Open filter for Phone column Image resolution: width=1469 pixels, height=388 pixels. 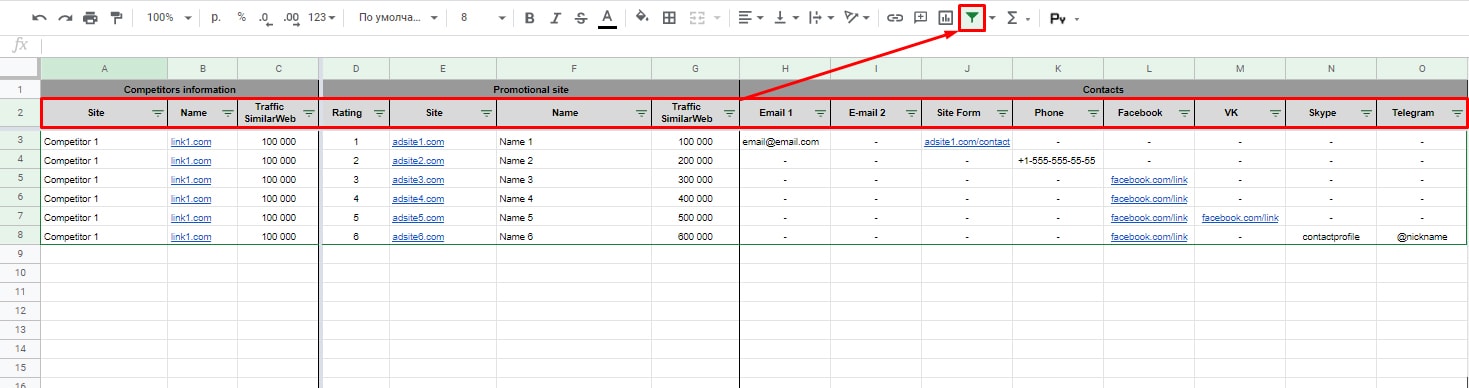(1093, 113)
